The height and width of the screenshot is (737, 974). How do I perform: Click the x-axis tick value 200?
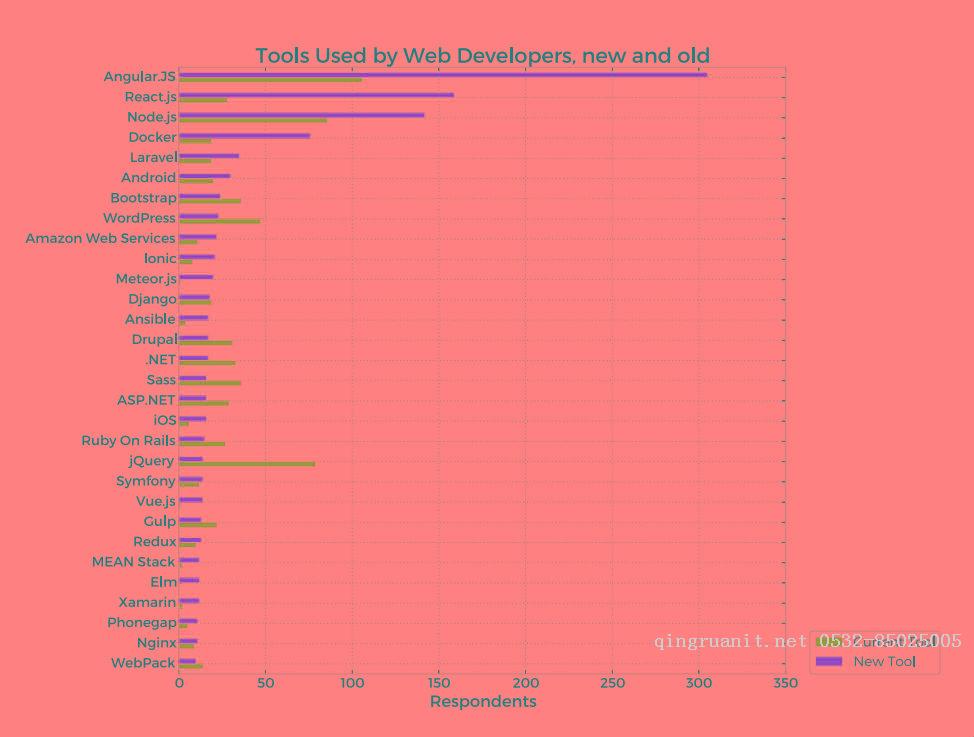[x=526, y=683]
